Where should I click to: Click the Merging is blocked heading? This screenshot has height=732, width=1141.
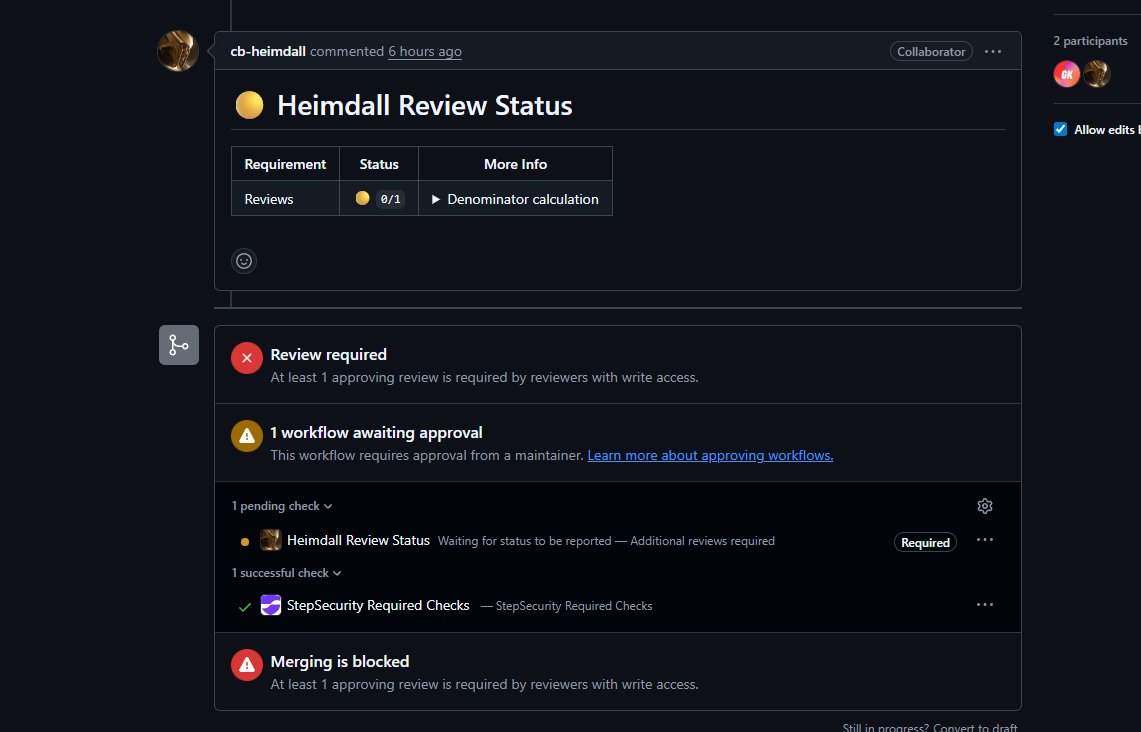tap(340, 661)
